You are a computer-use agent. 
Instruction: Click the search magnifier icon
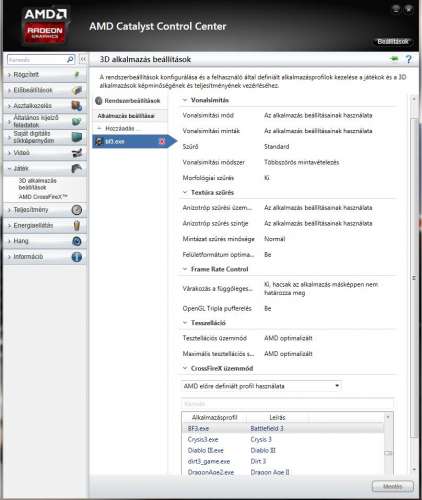(x=70, y=60)
